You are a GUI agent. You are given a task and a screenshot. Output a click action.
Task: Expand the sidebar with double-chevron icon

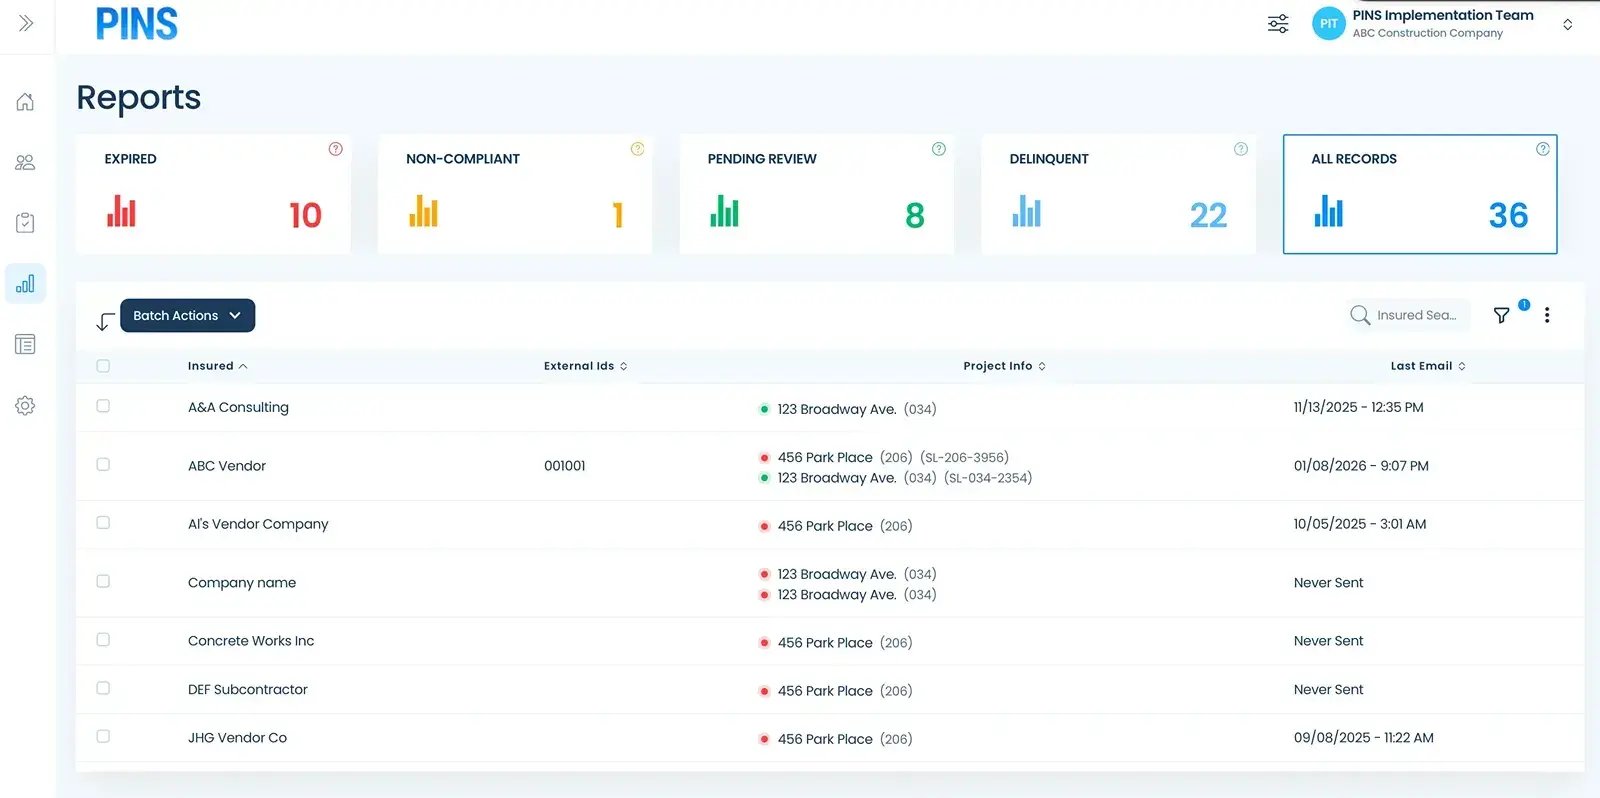(26, 23)
